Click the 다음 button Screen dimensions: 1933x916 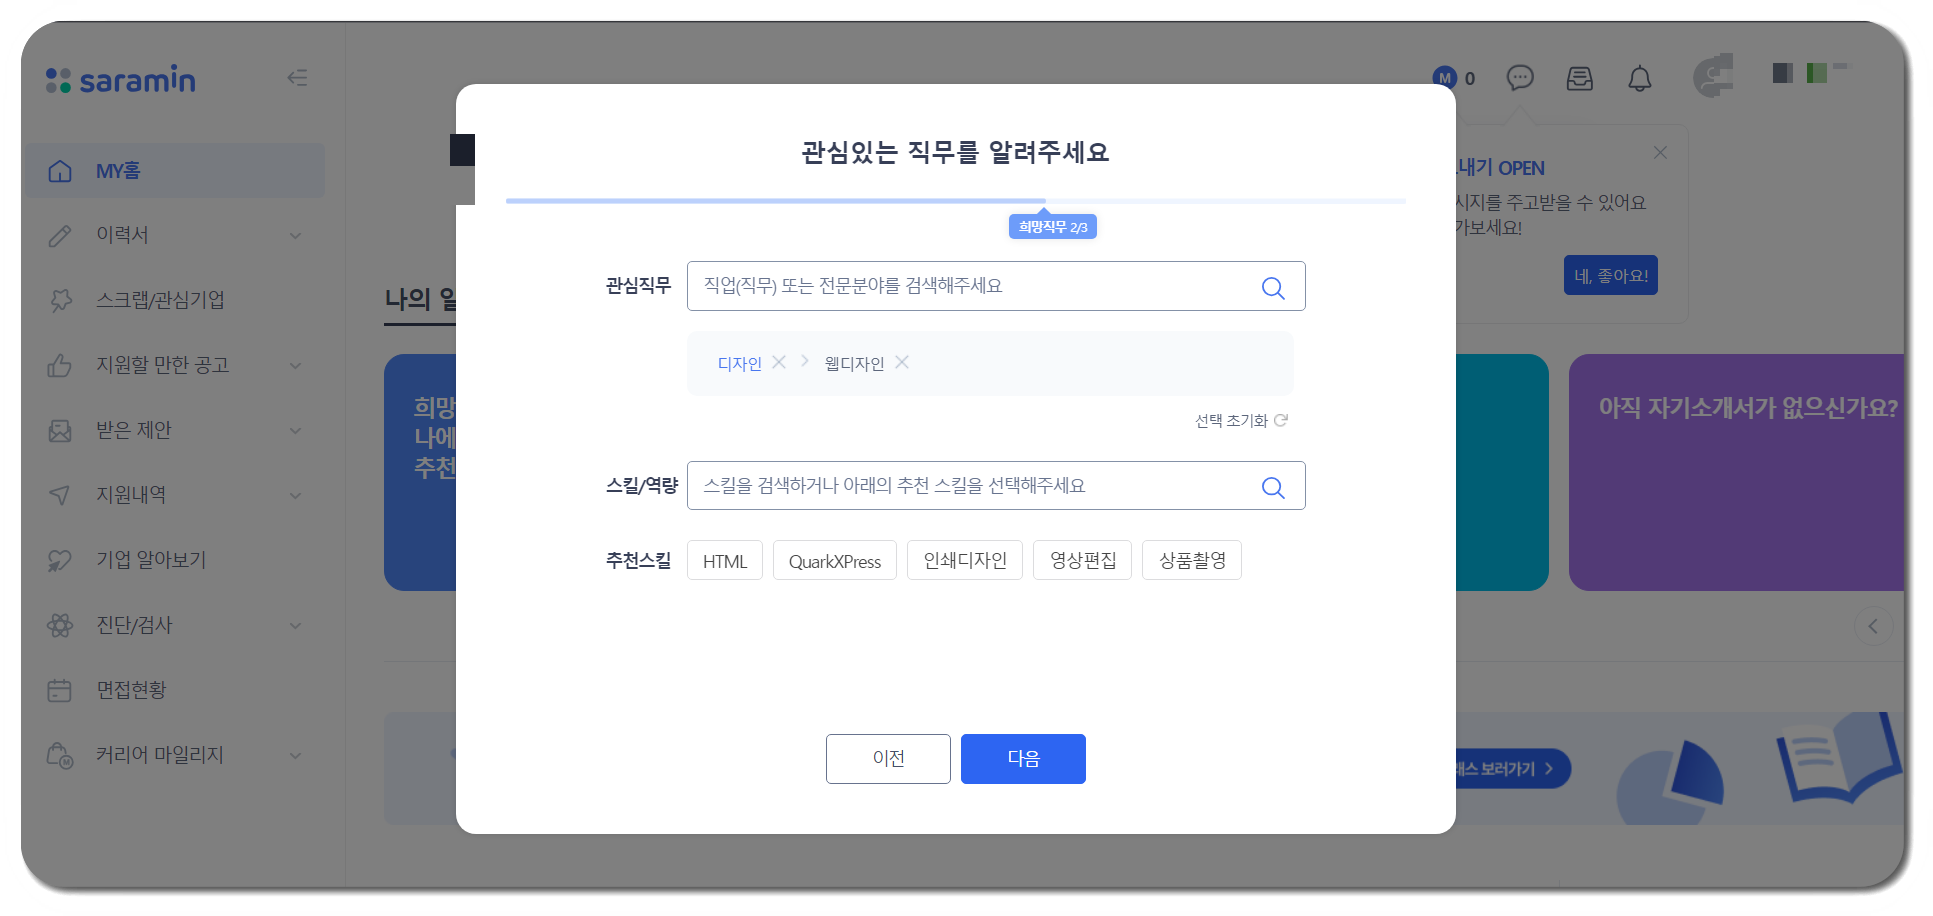pyautogui.click(x=1022, y=758)
